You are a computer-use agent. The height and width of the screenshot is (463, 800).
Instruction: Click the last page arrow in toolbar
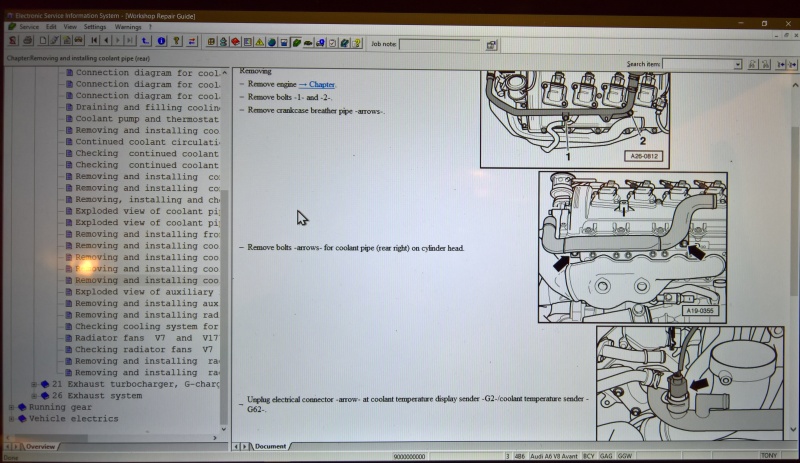129,41
